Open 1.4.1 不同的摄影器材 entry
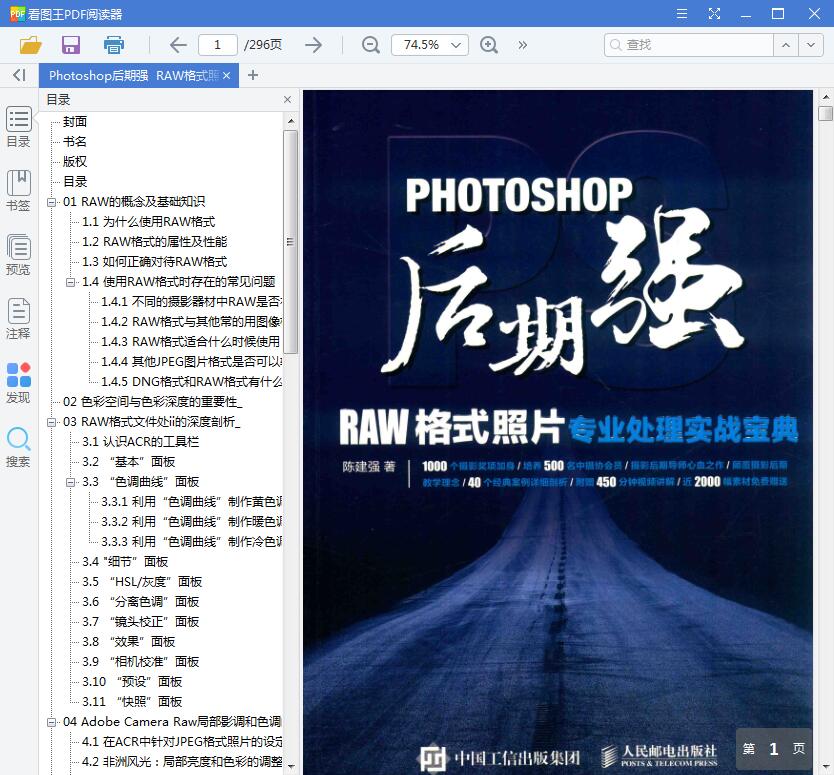The height and width of the screenshot is (775, 834). (191, 302)
